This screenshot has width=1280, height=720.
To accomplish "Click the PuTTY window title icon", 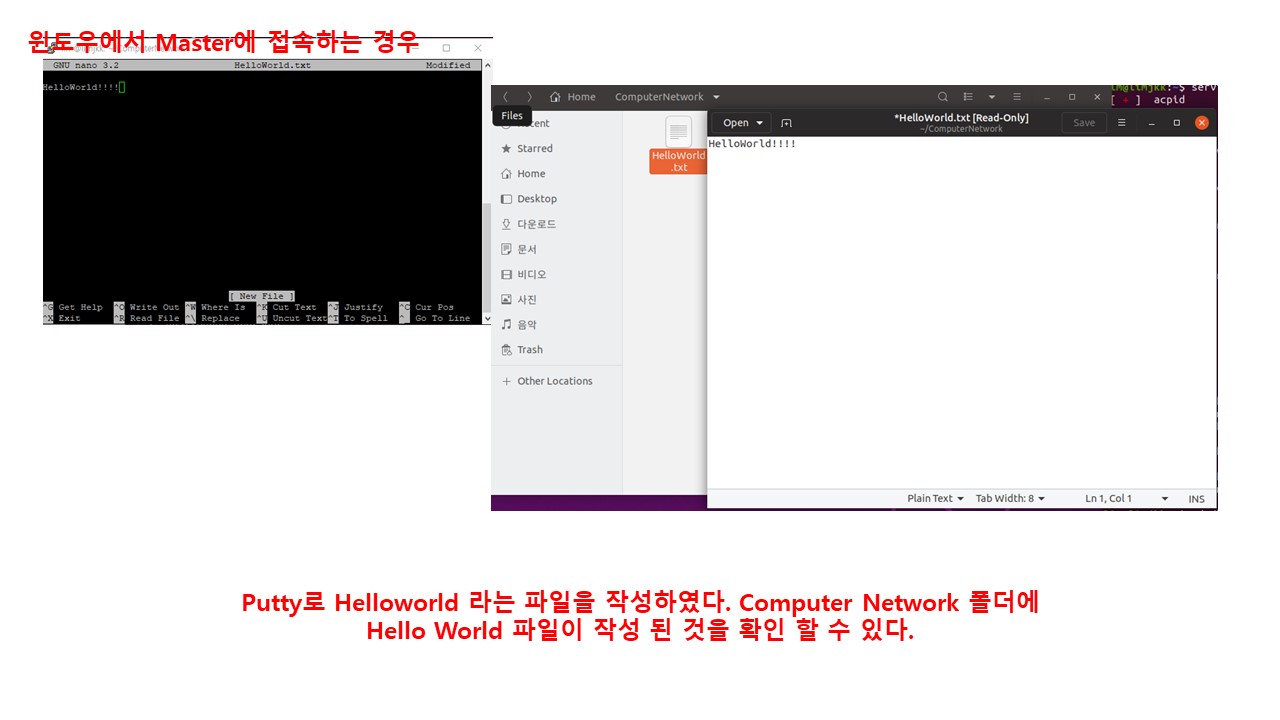I will (x=52, y=47).
